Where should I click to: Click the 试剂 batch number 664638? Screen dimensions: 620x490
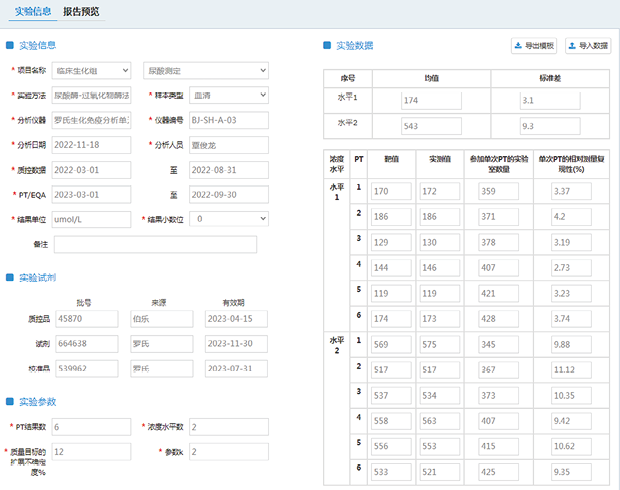[x=87, y=344]
